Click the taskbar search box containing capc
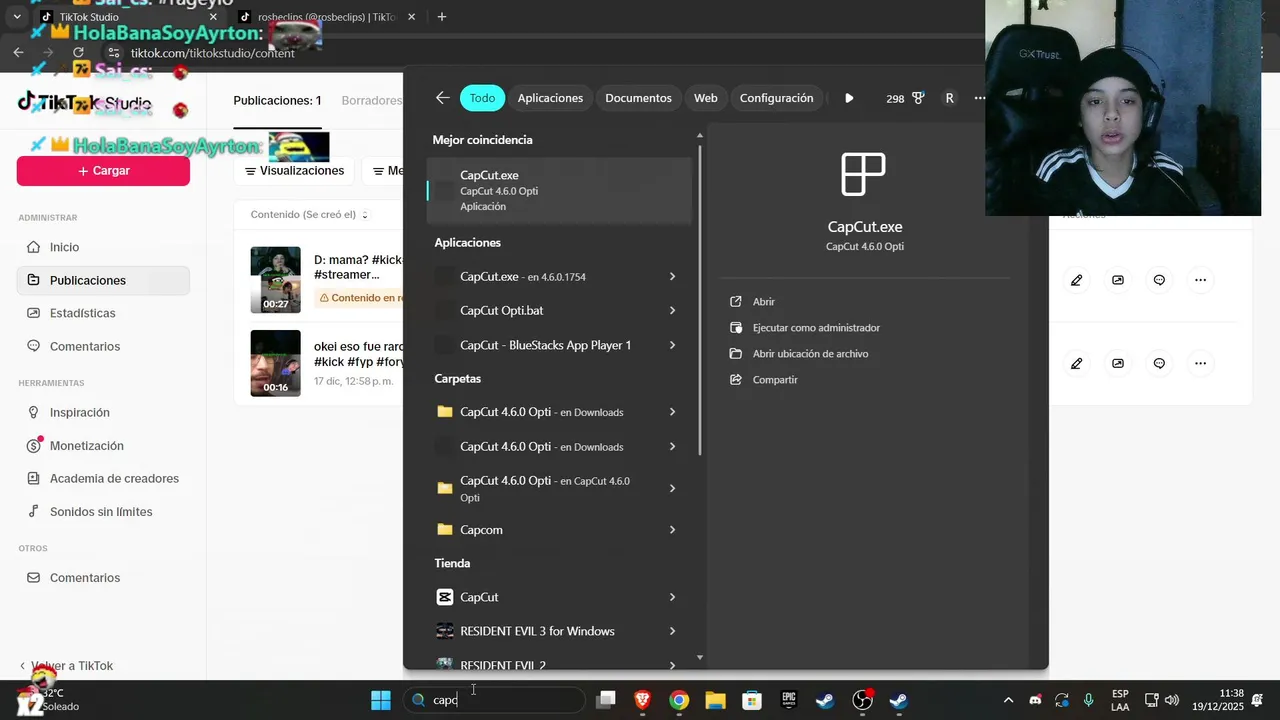Viewport: 1280px width, 720px height. pyautogui.click(x=495, y=700)
